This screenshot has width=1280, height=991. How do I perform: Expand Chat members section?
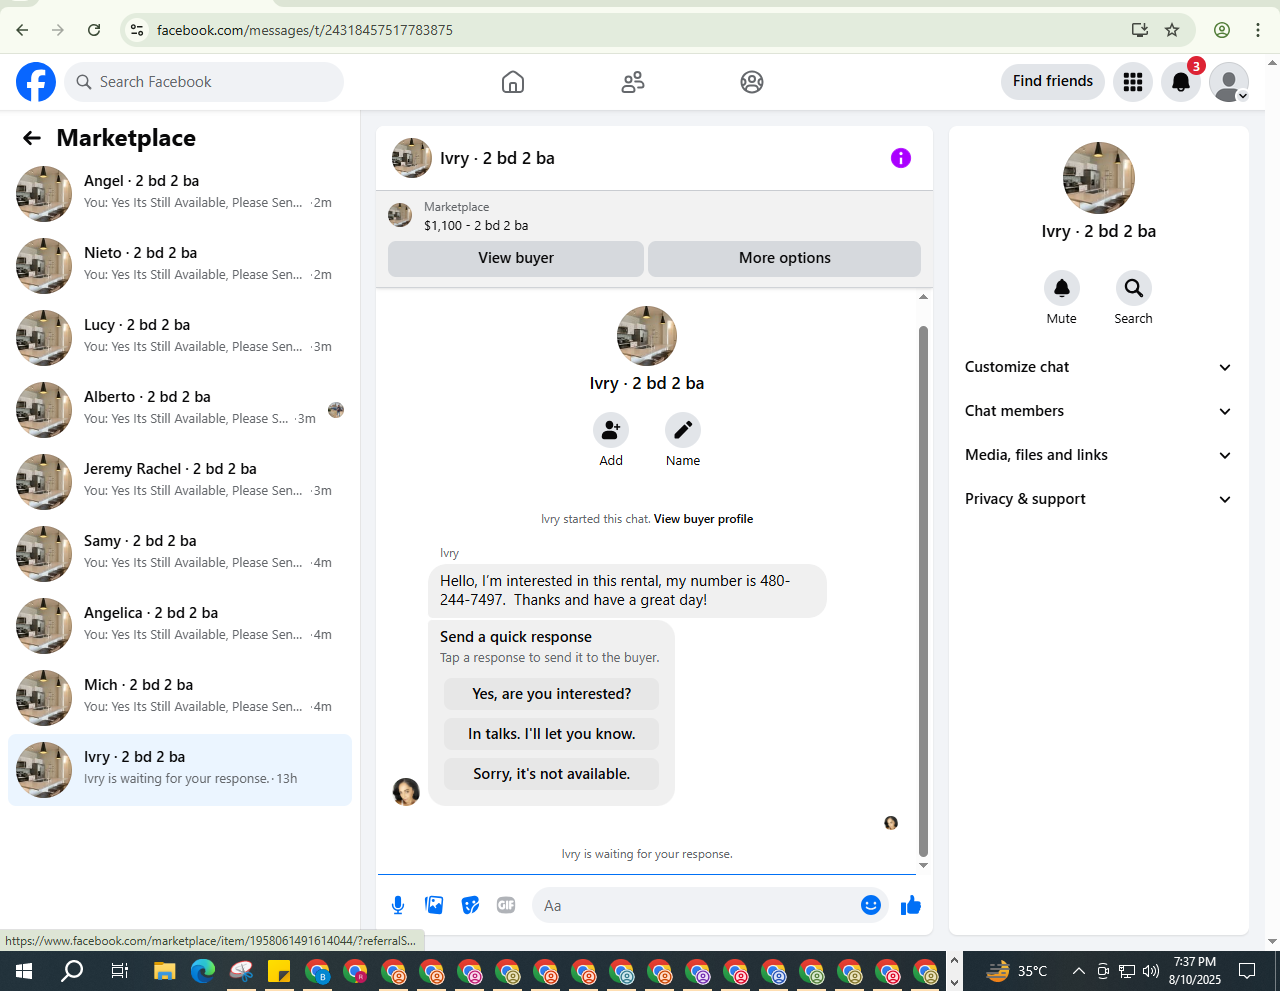pos(1098,411)
